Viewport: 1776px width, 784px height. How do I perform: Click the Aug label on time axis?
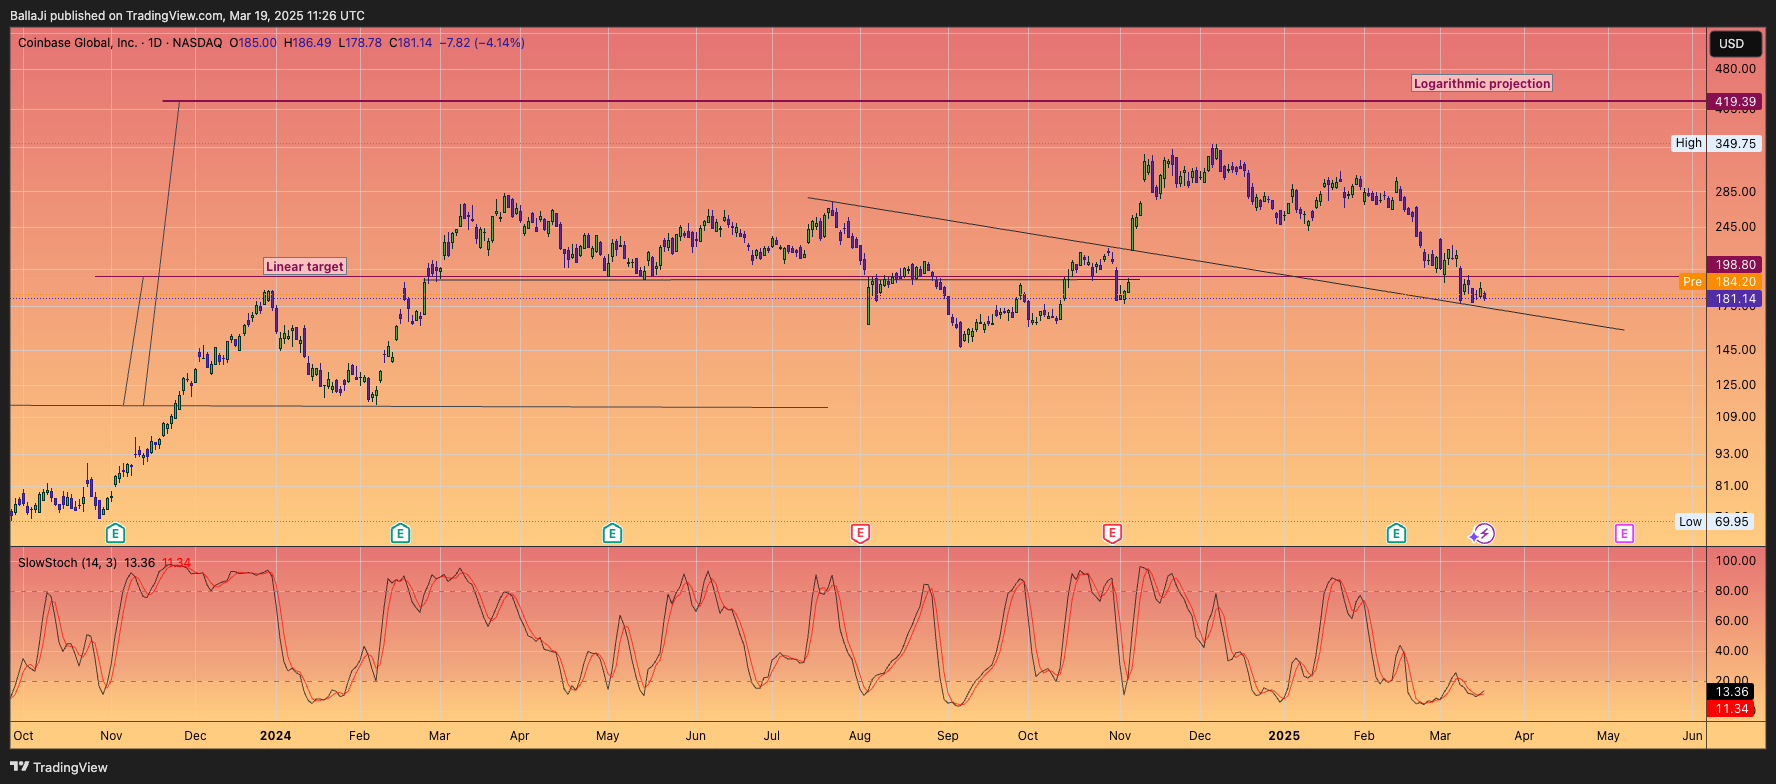860,736
